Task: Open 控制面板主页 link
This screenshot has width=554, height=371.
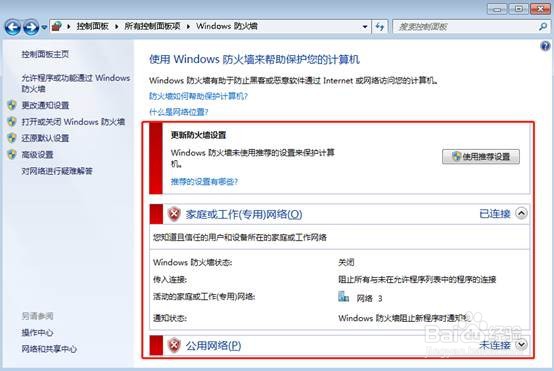Action: tap(45, 54)
